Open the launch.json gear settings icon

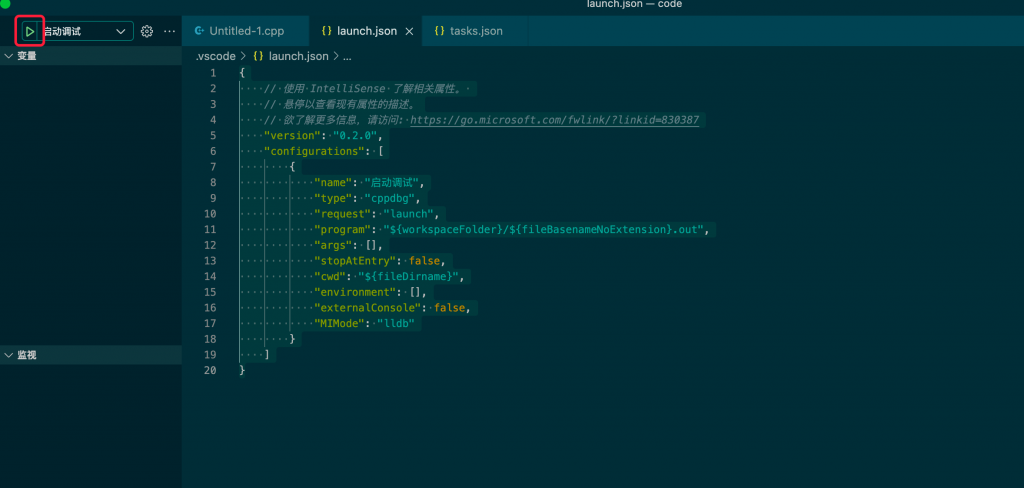(147, 32)
